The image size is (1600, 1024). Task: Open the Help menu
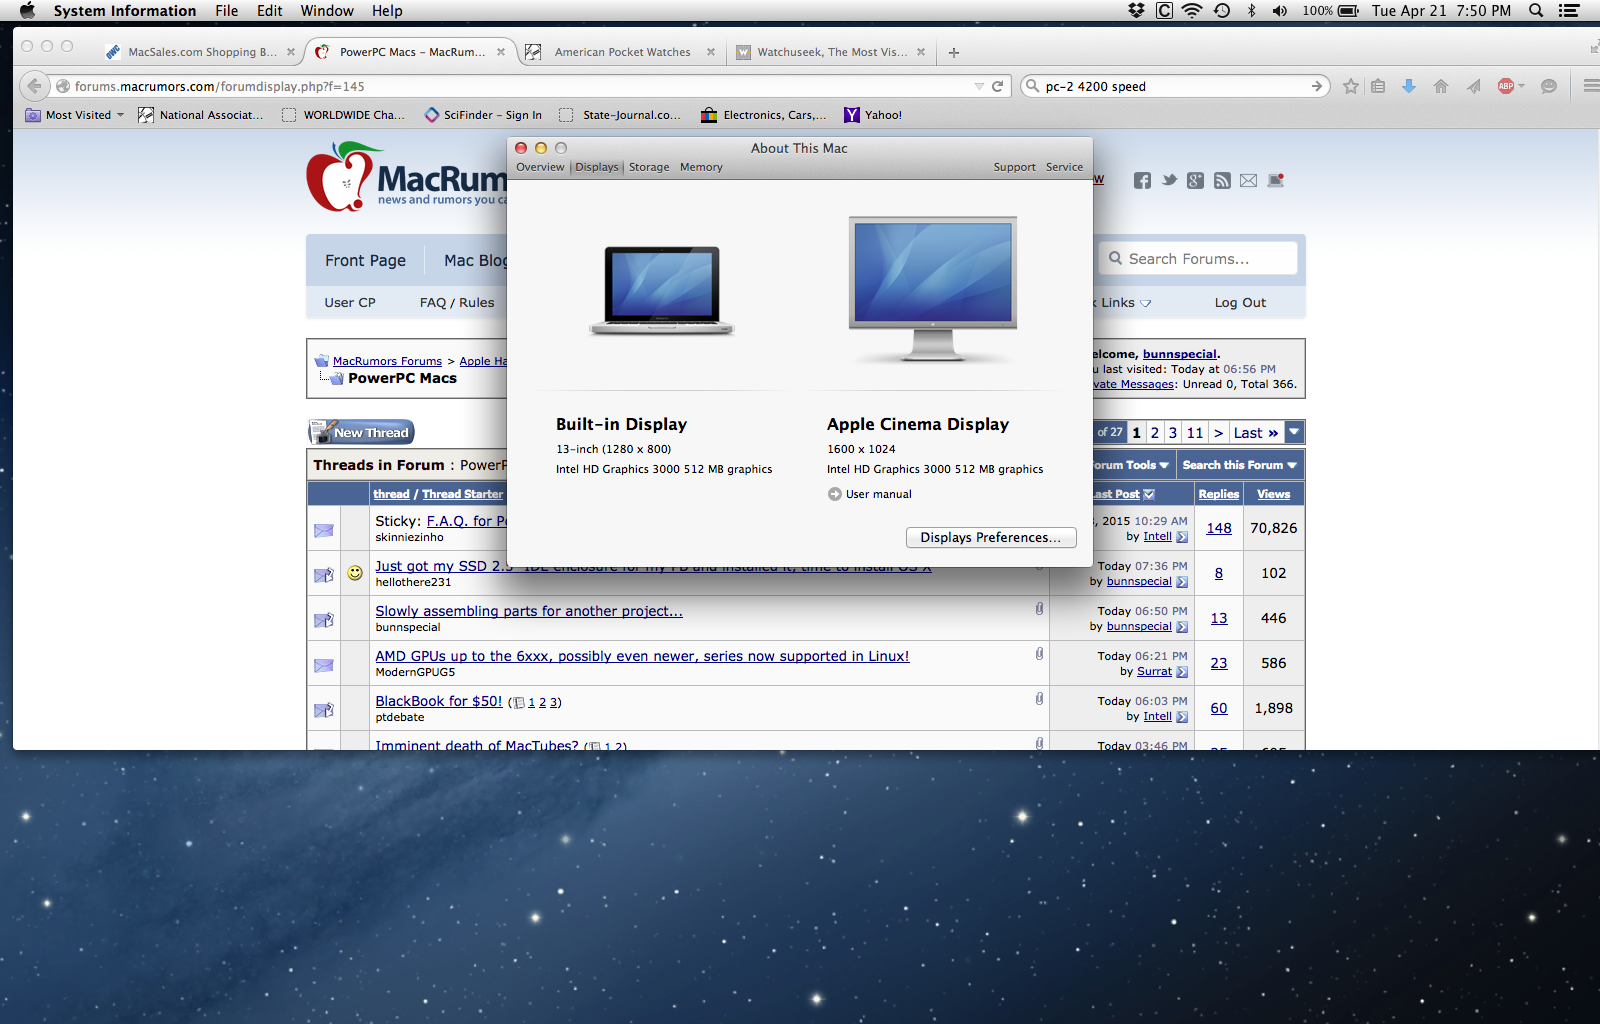[387, 11]
